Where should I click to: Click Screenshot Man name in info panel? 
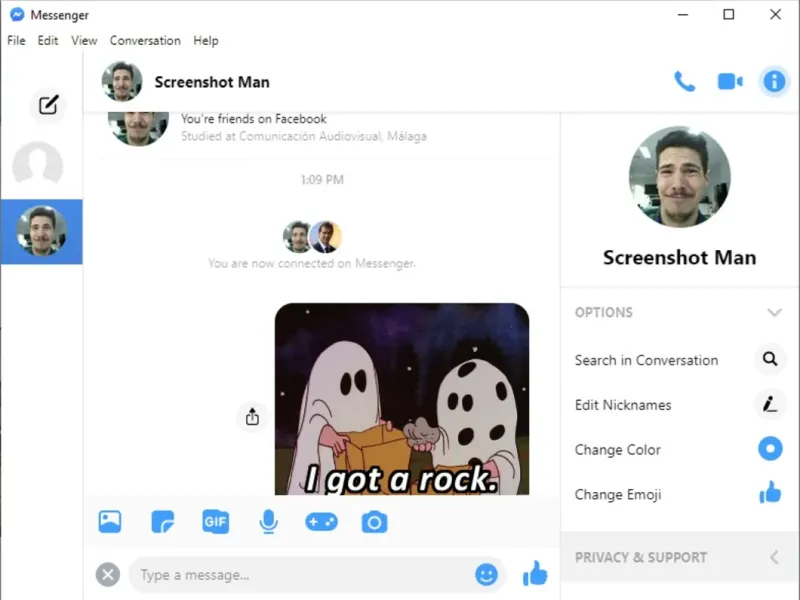[680, 258]
